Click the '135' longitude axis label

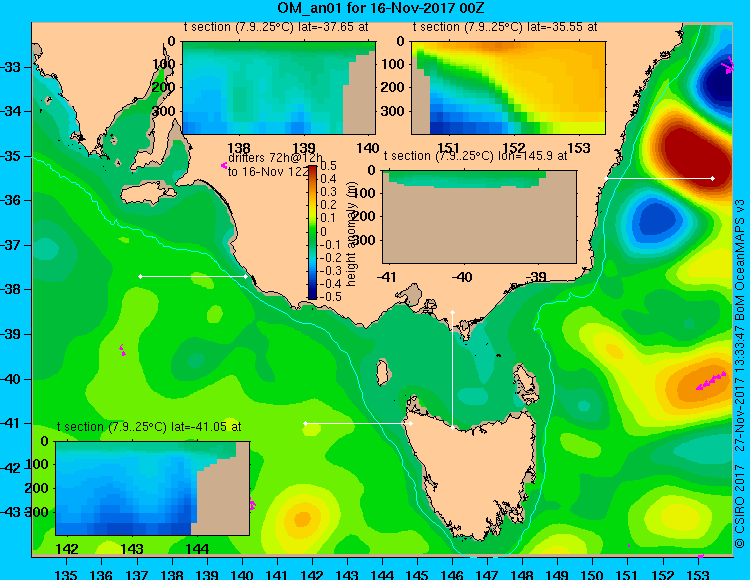[x=66, y=574]
